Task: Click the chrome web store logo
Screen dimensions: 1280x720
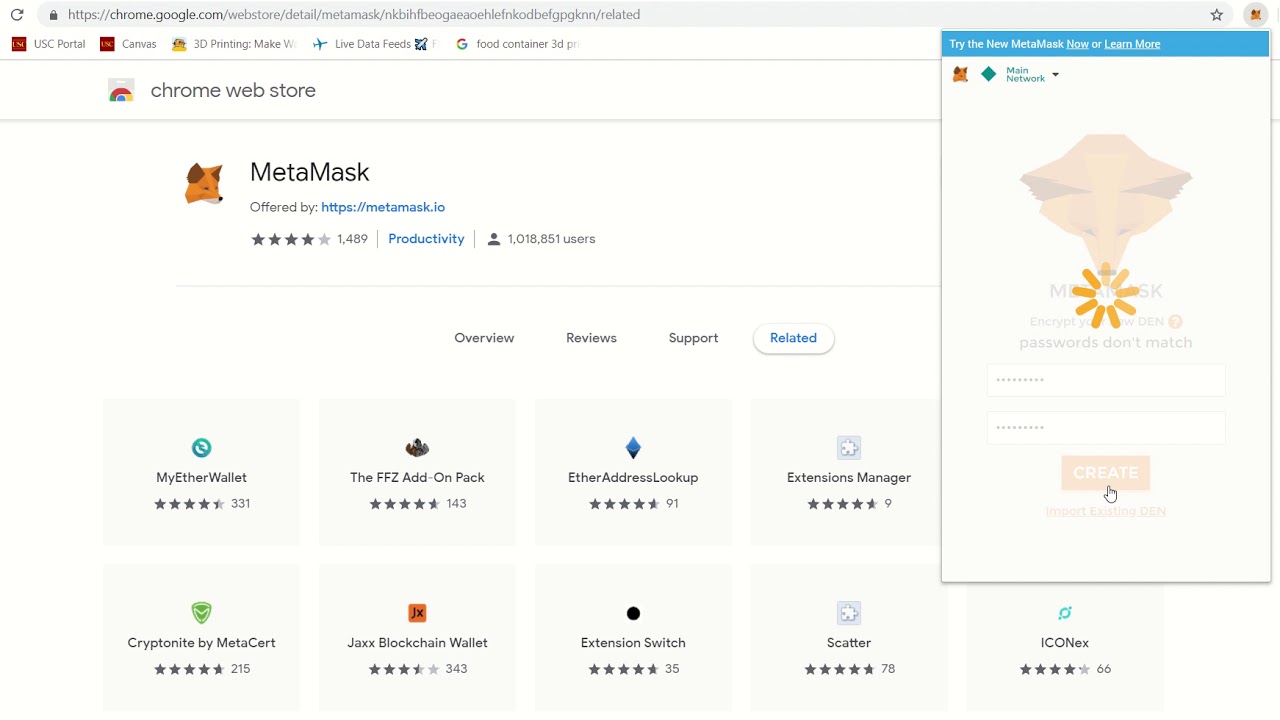Action: tap(121, 91)
